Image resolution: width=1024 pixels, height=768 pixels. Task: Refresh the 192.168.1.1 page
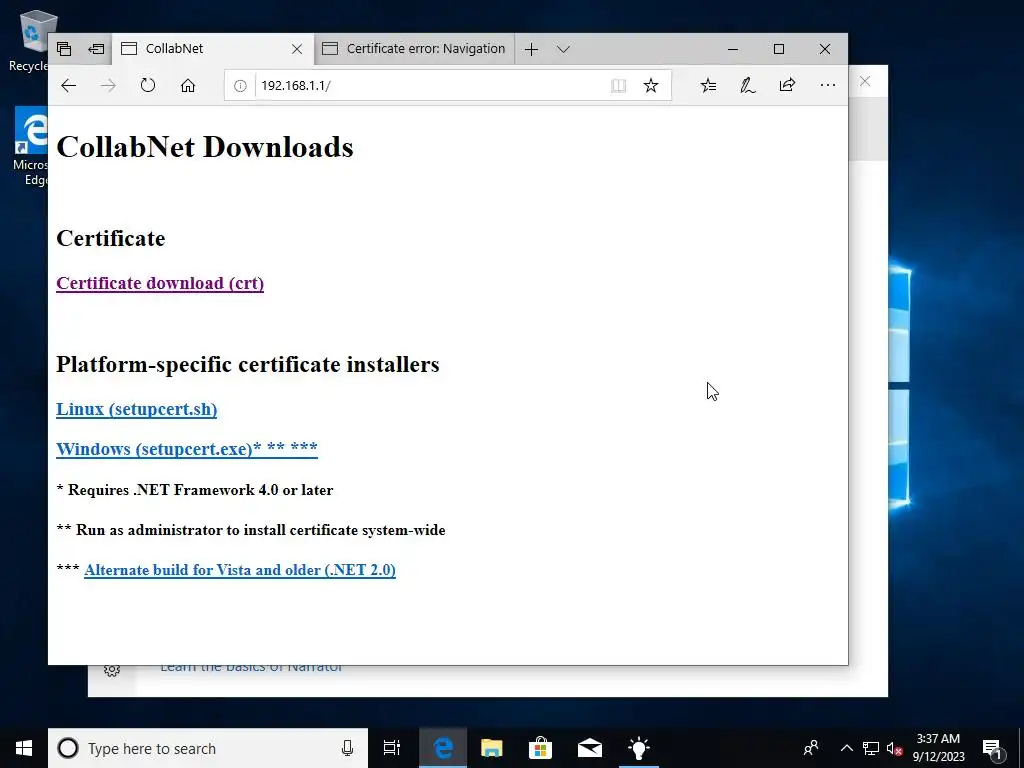coord(148,86)
